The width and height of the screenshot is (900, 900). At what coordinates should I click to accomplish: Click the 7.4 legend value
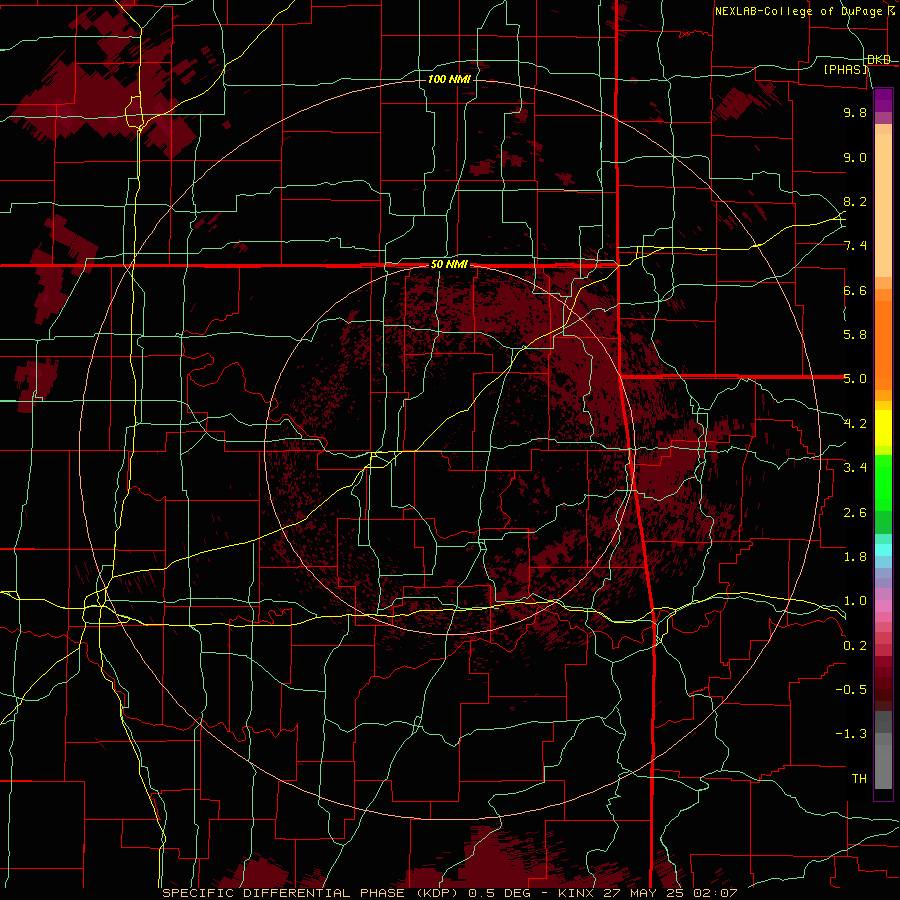click(x=855, y=246)
